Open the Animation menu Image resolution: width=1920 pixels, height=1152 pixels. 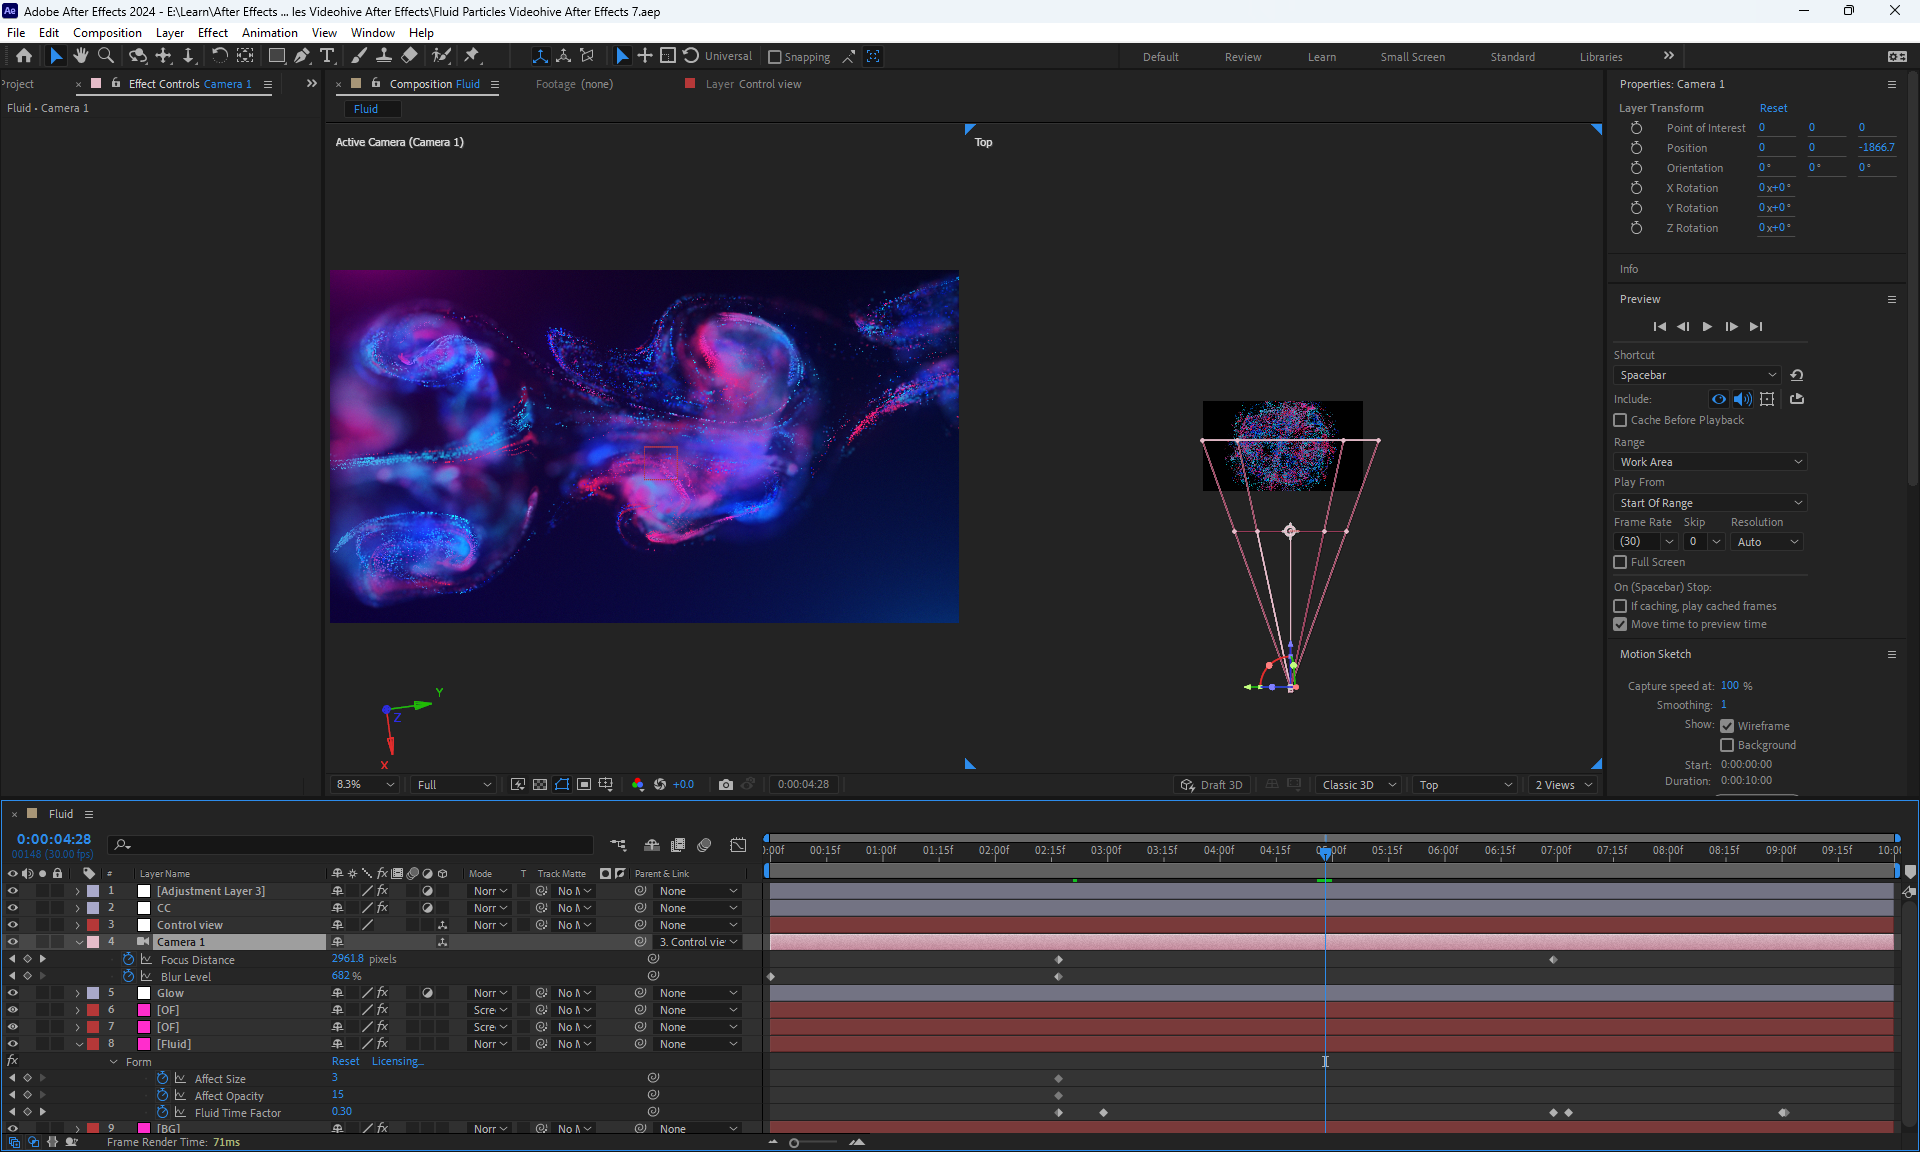click(269, 33)
